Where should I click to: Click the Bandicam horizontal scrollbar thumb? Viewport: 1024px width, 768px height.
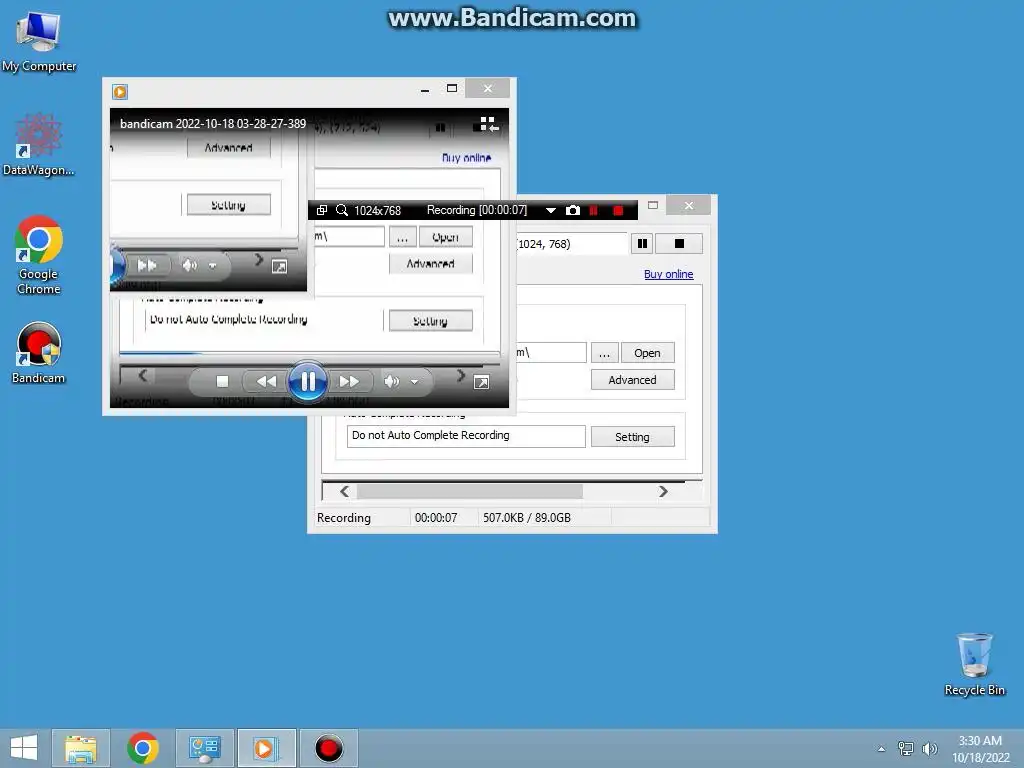pyautogui.click(x=470, y=491)
